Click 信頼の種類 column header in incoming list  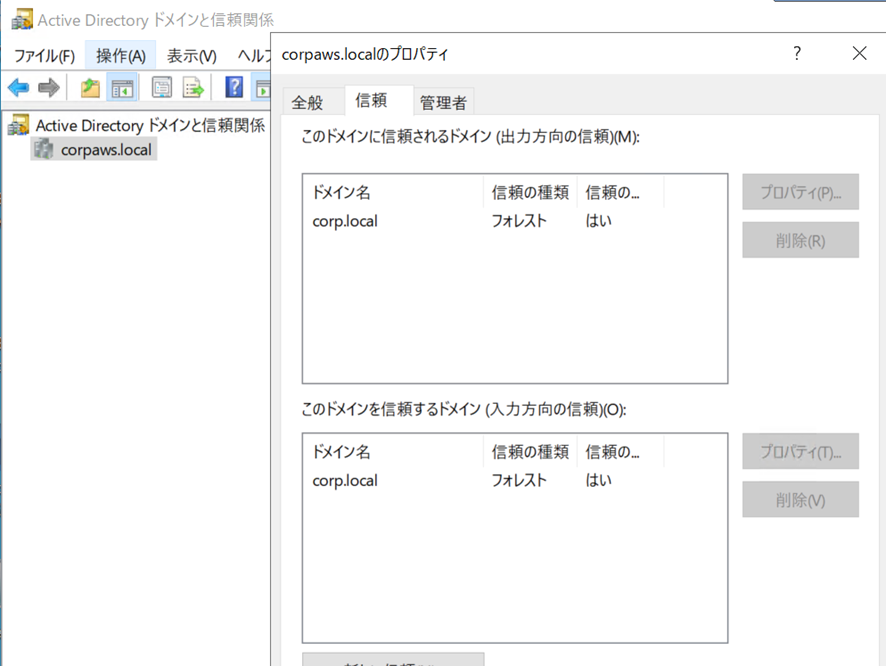point(530,452)
